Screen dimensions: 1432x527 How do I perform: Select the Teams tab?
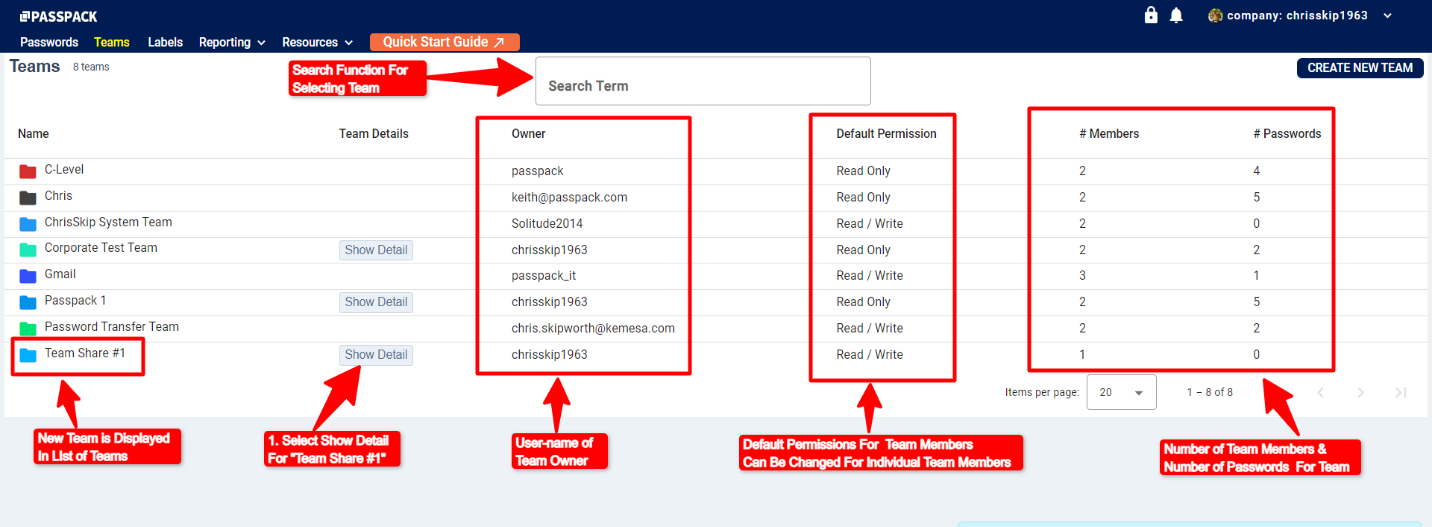[112, 42]
